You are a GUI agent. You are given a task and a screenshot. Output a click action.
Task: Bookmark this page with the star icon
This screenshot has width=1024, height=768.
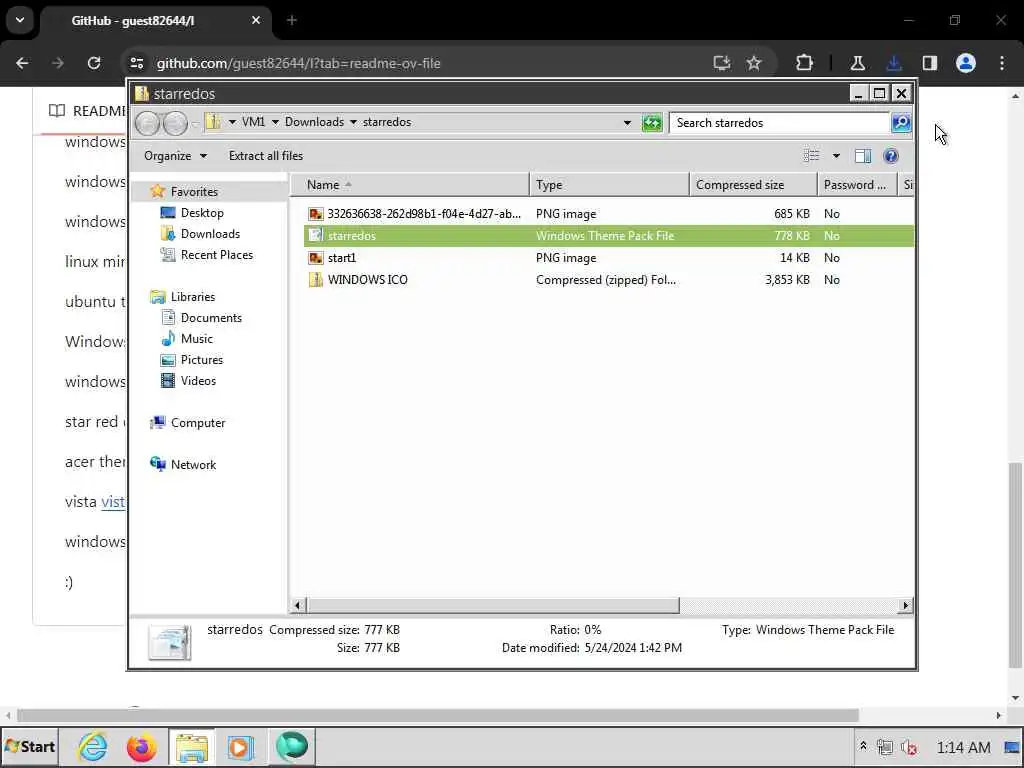click(x=754, y=63)
